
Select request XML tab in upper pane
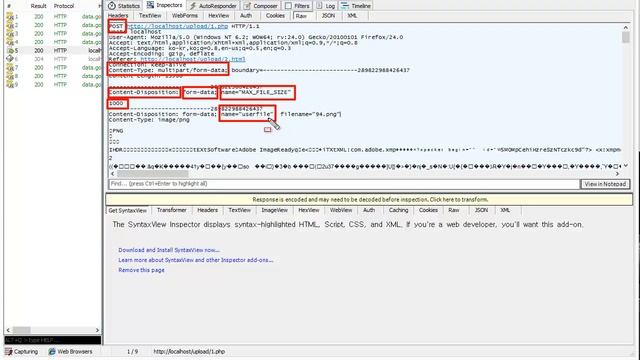pyautogui.click(x=352, y=16)
